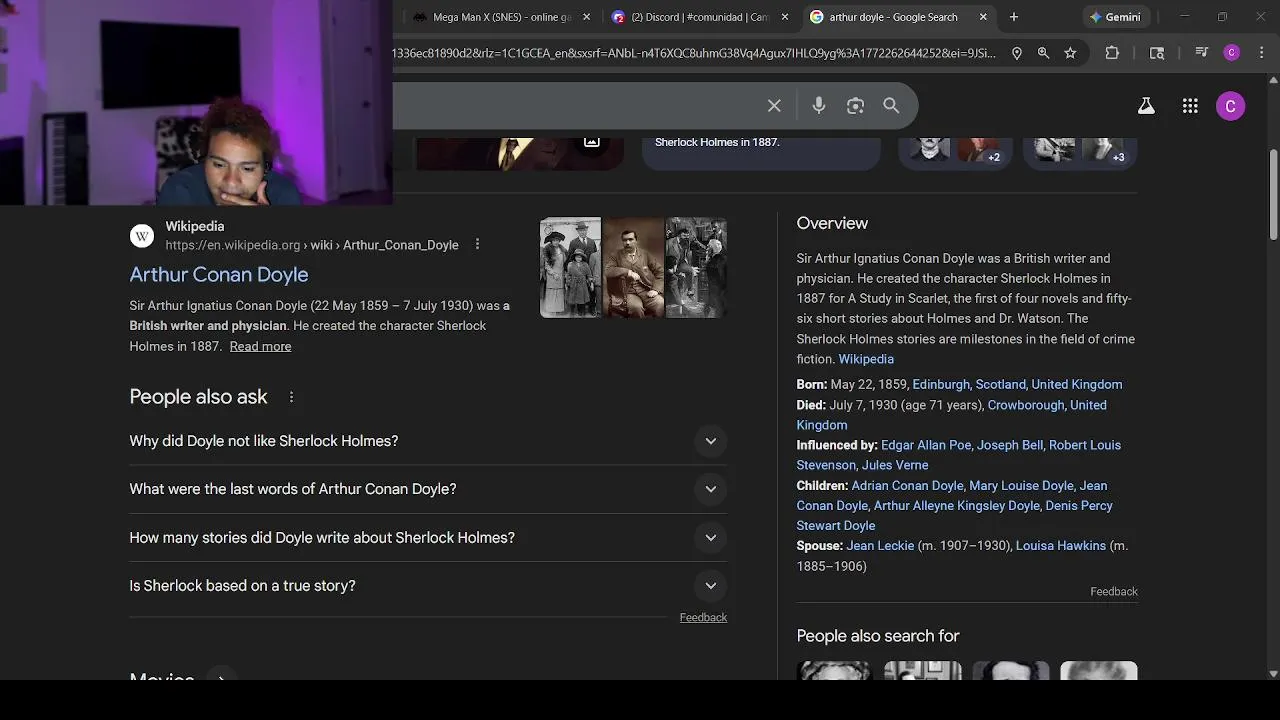Open seated portrait thumbnail in Wikipedia result
The width and height of the screenshot is (1280, 720).
pyautogui.click(x=633, y=268)
